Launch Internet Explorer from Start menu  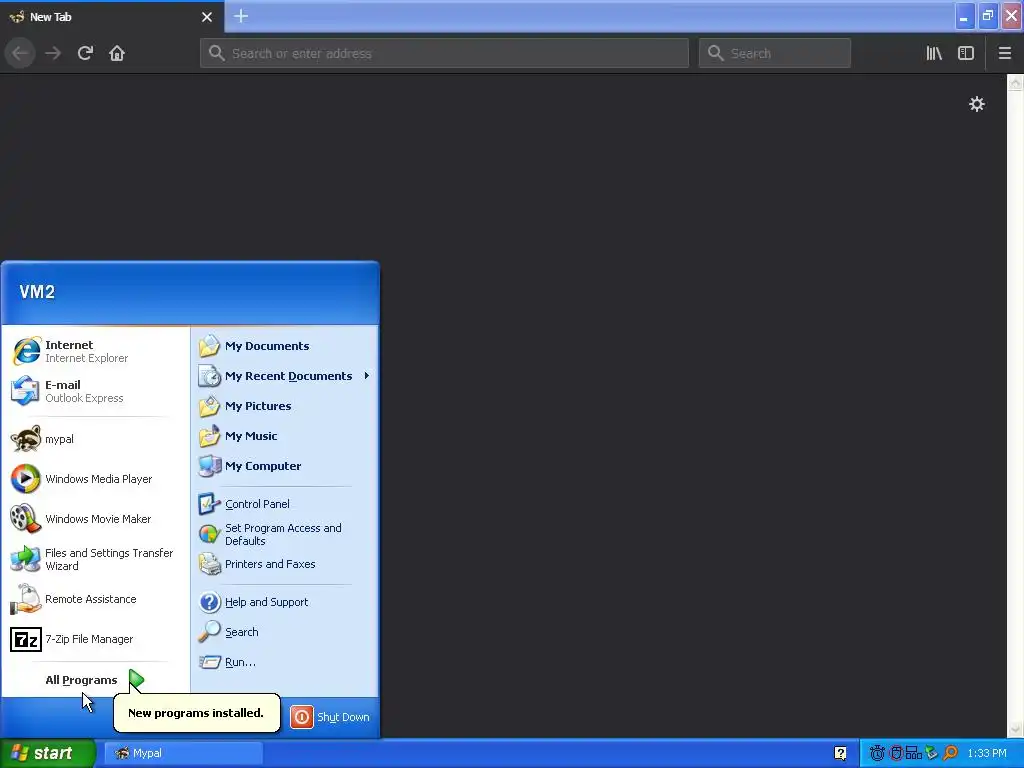tap(95, 351)
